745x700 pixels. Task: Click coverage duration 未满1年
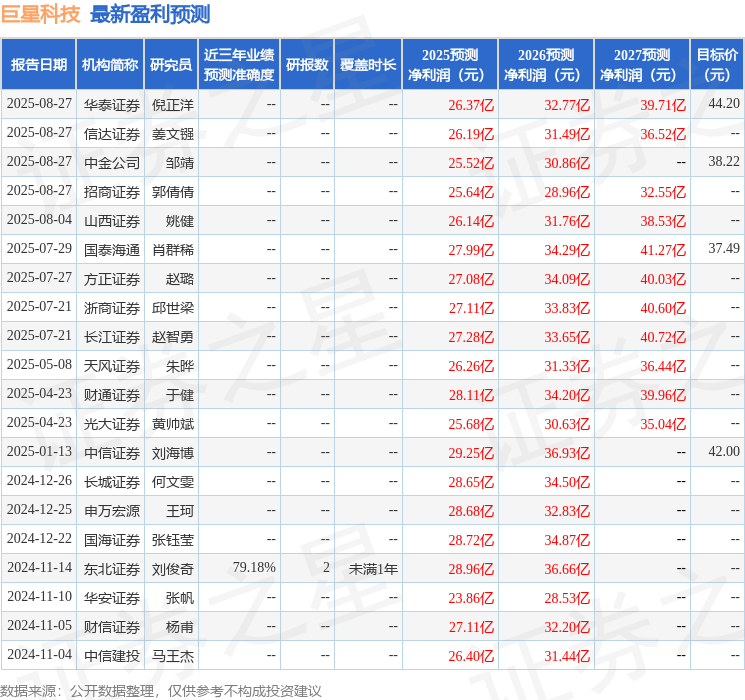(x=373, y=569)
